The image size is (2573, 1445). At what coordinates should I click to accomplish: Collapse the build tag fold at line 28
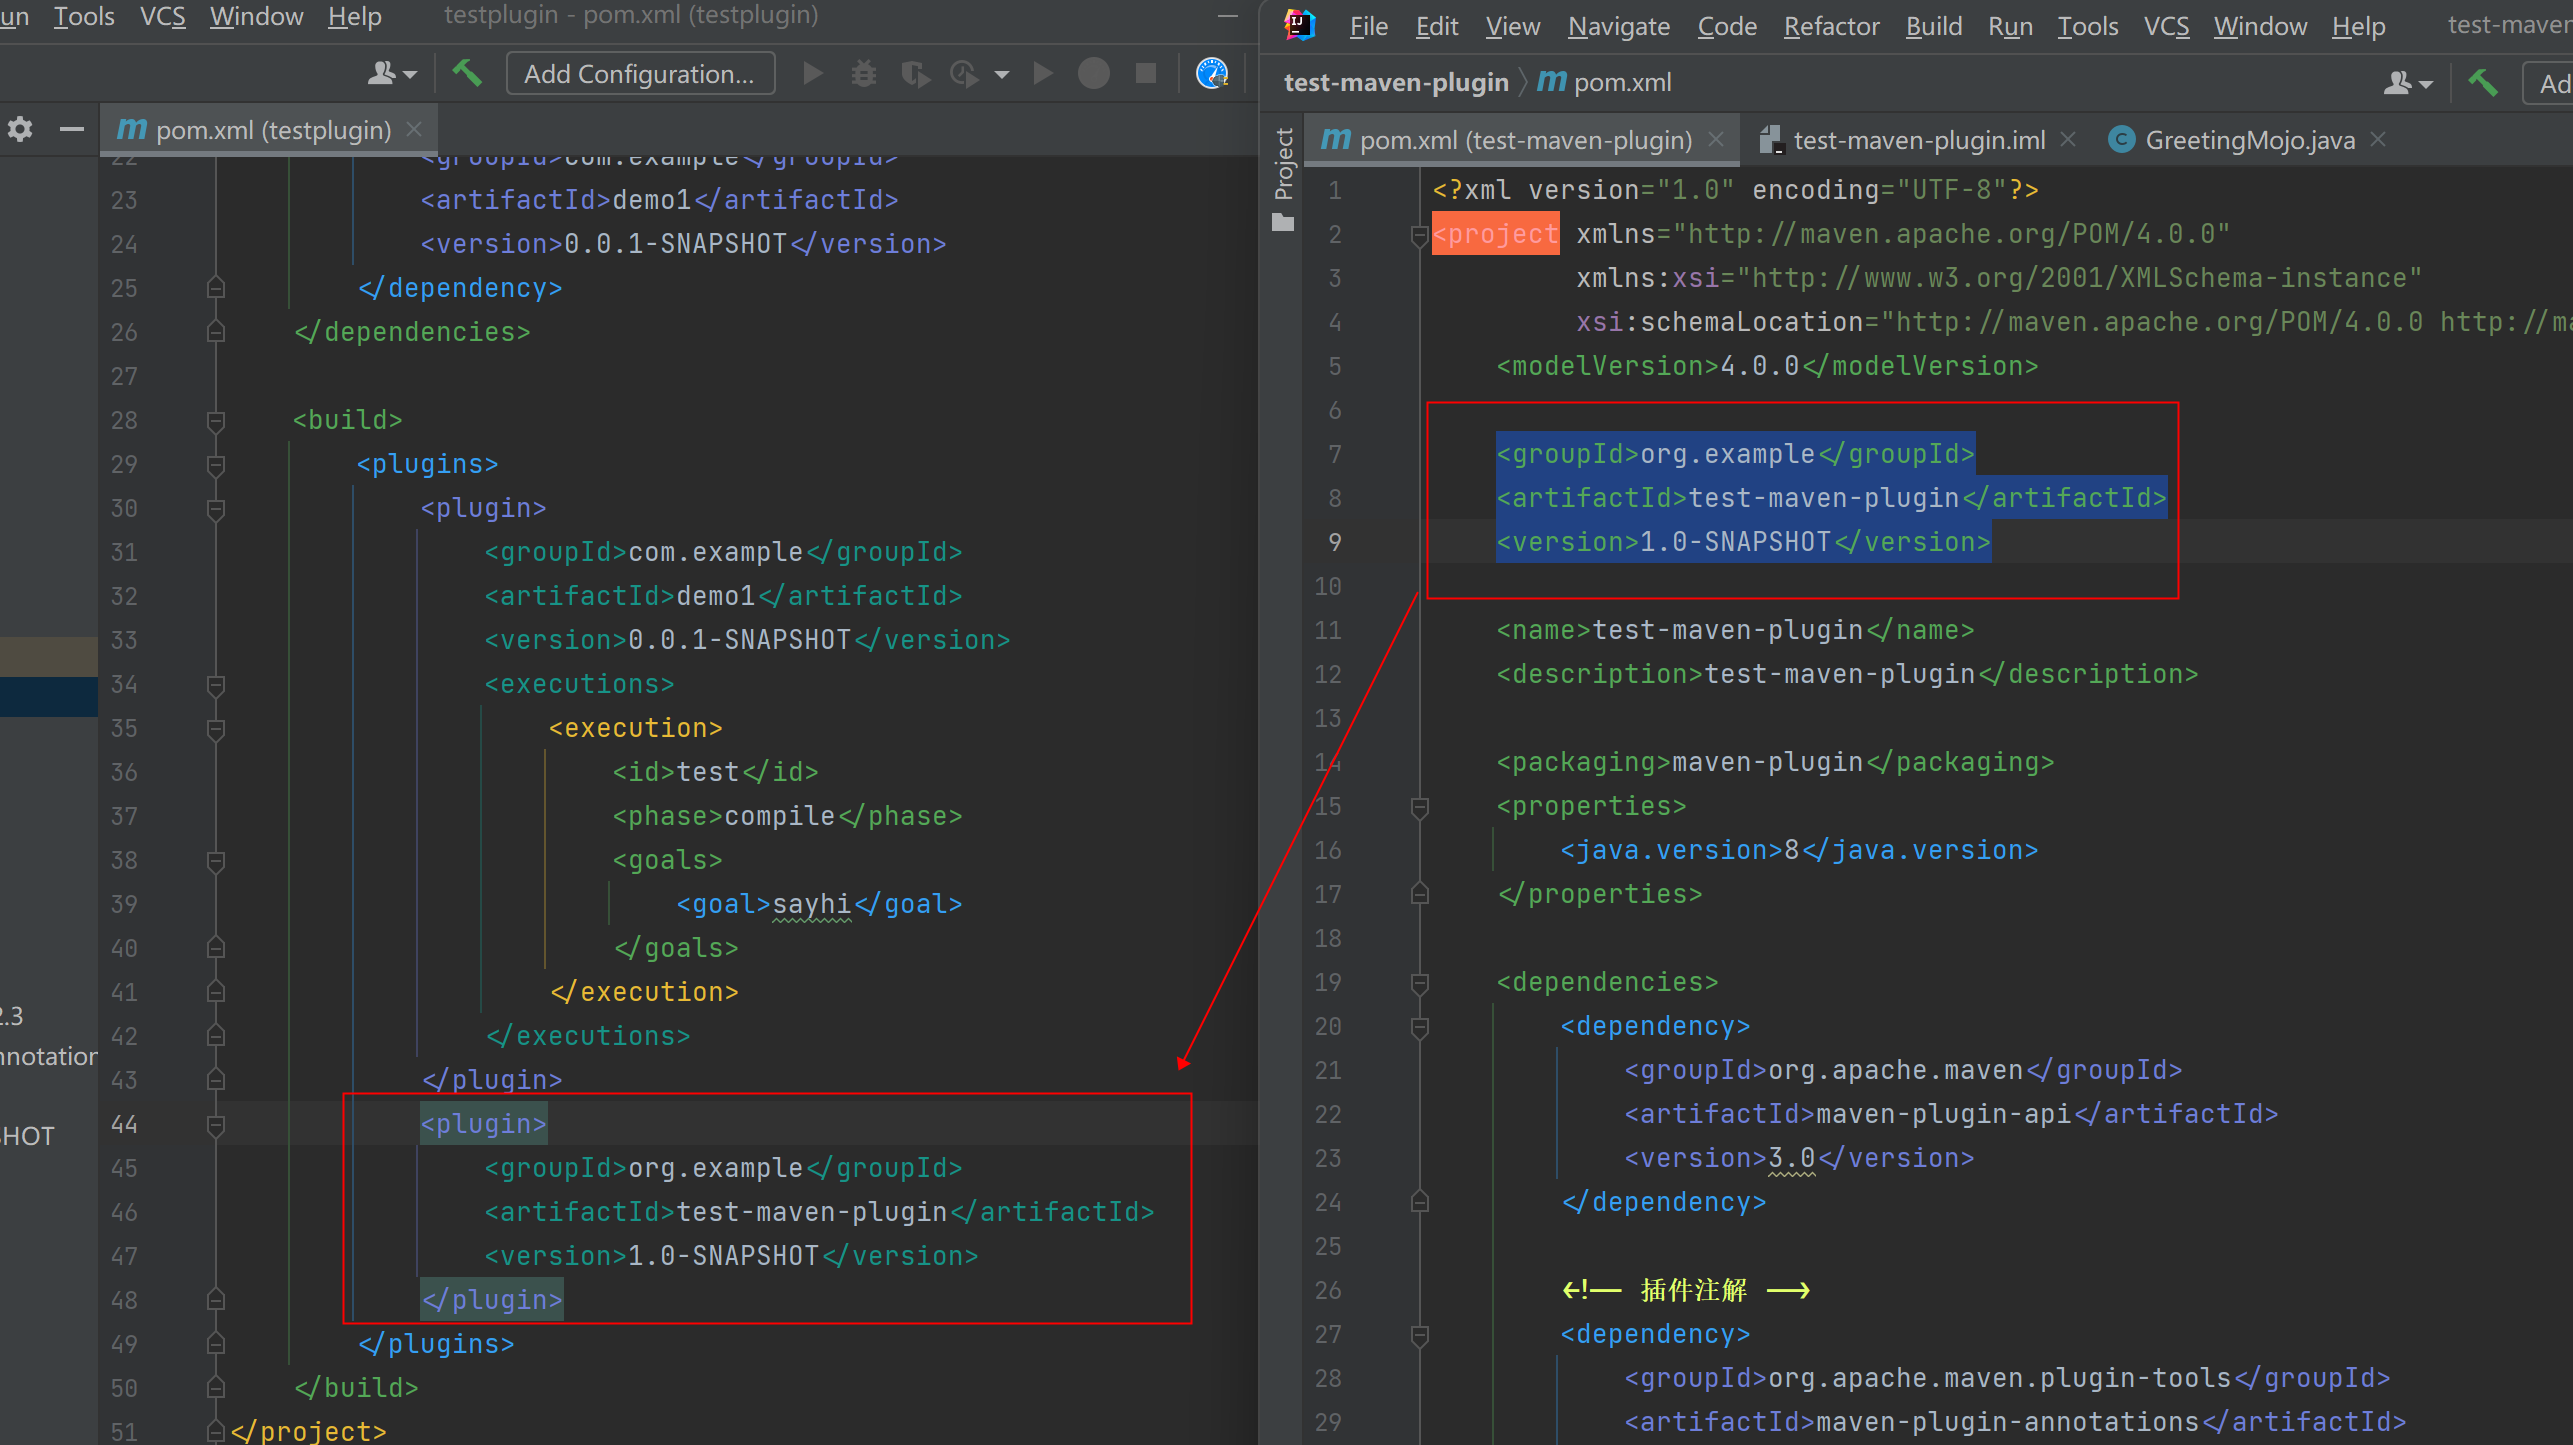[215, 421]
